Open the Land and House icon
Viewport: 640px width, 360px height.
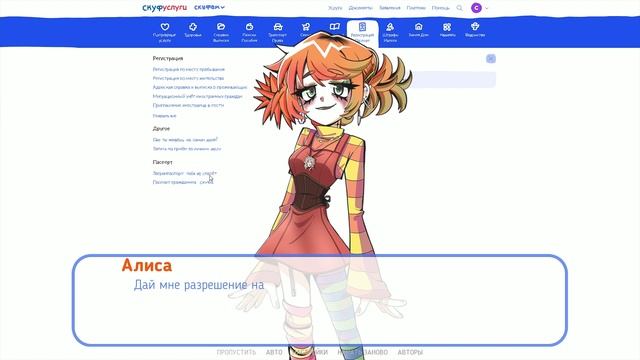point(418,27)
